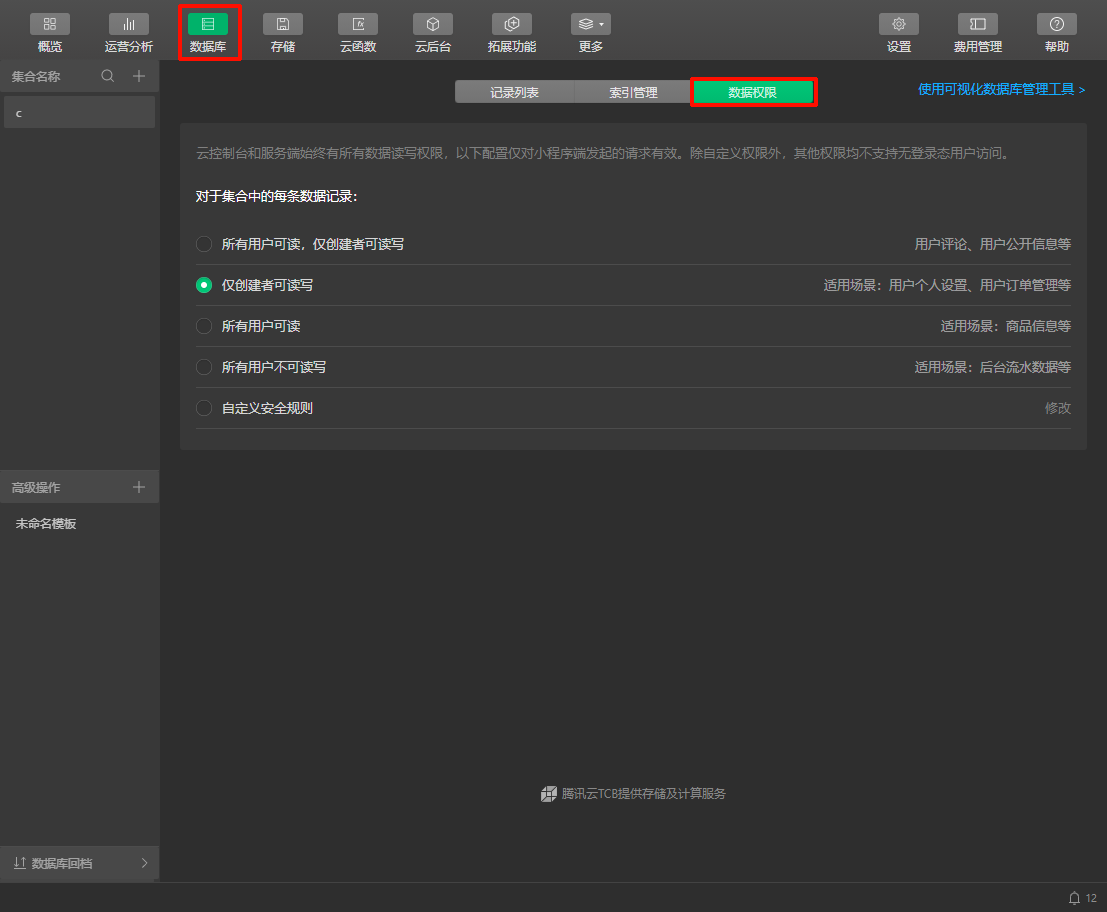Open the 云后台 cloud console icon
The height and width of the screenshot is (912, 1107).
coord(433,24)
